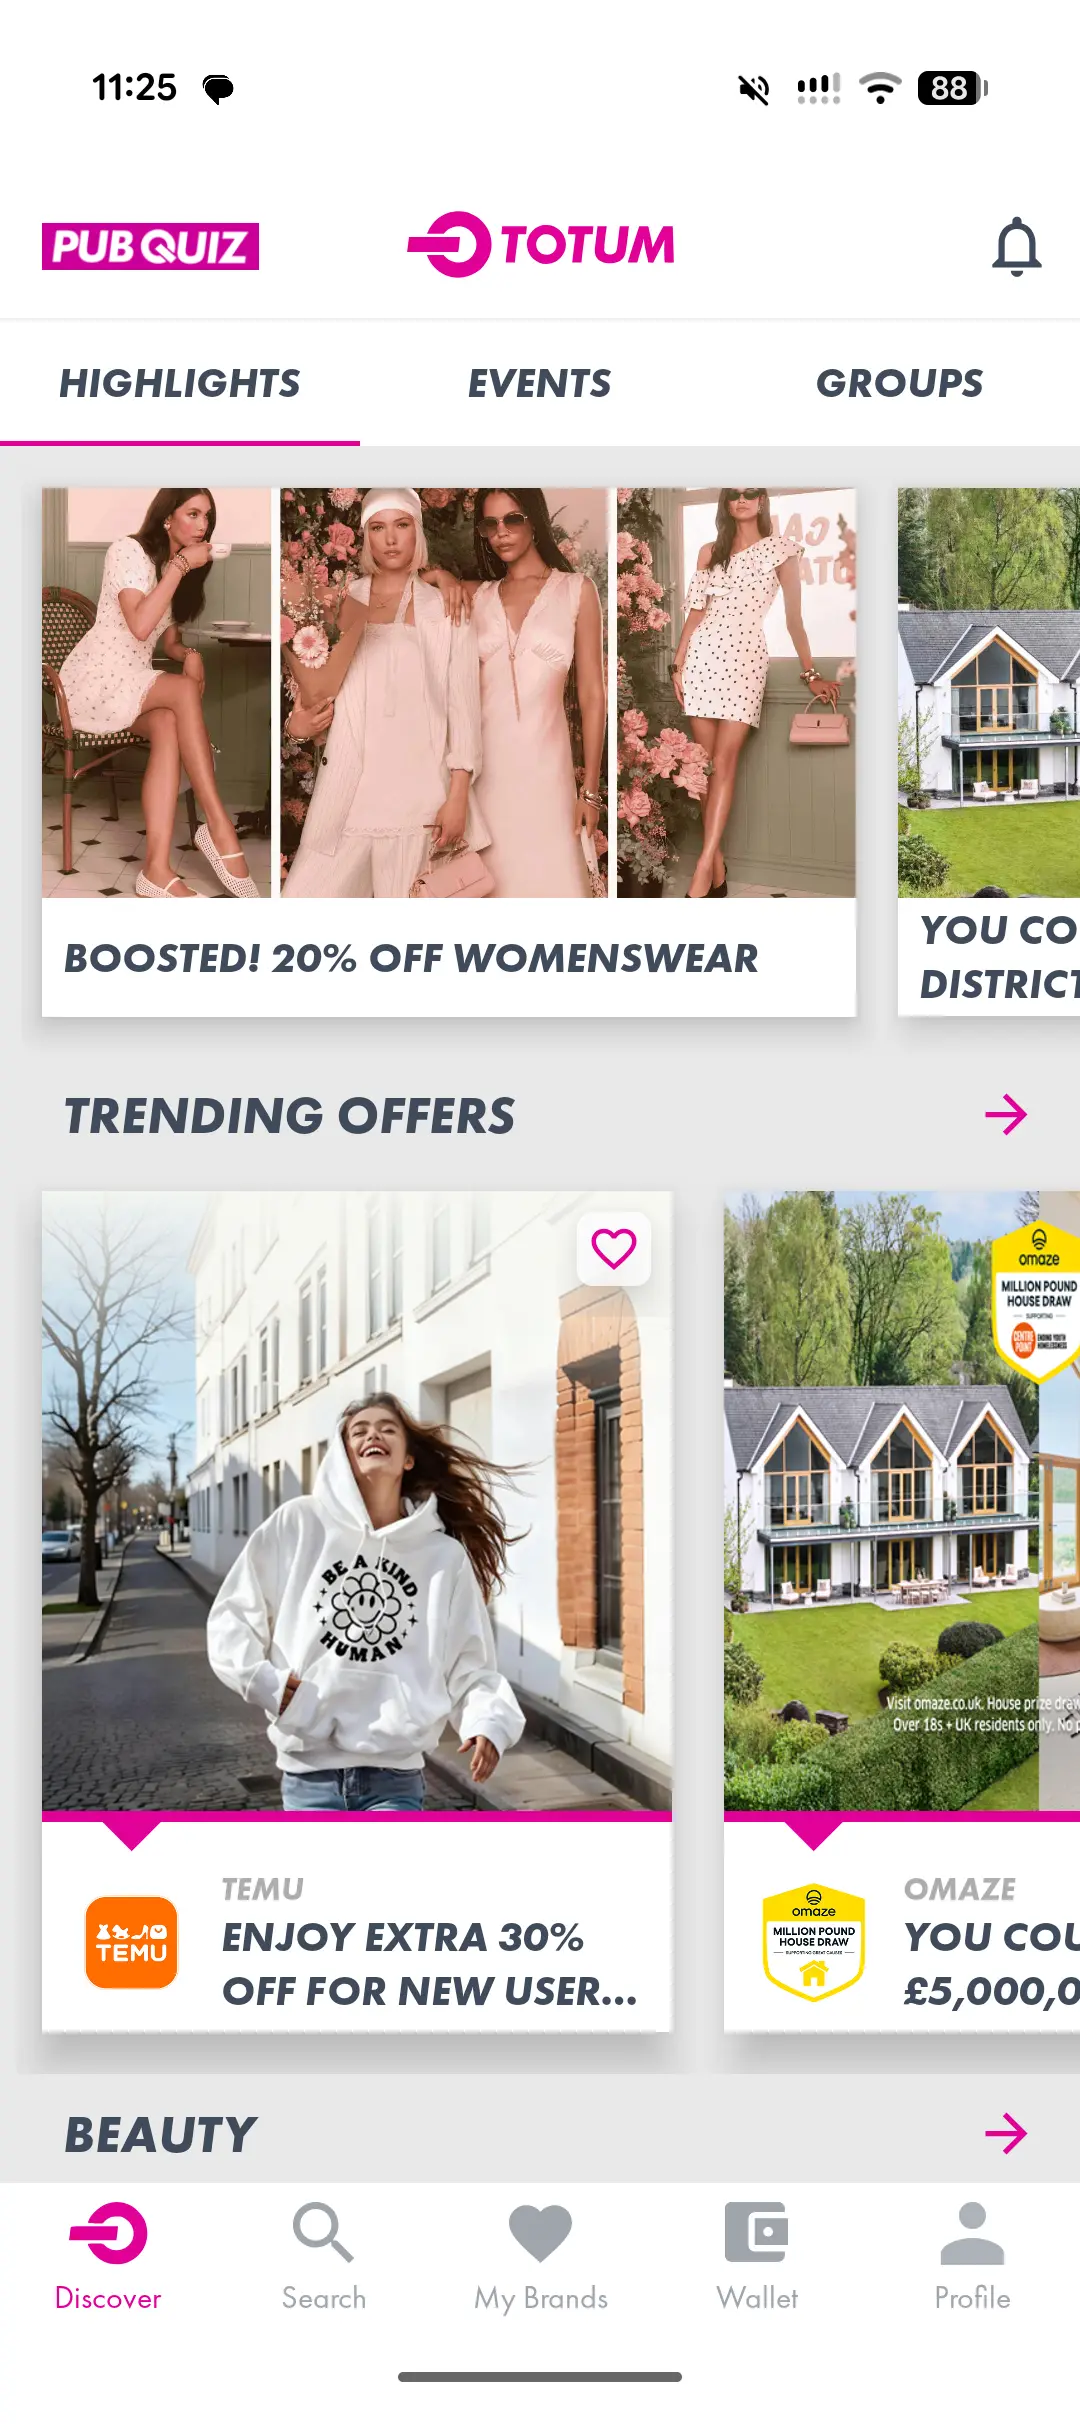Switch to the Events tab
The height and width of the screenshot is (2424, 1080).
pos(540,383)
